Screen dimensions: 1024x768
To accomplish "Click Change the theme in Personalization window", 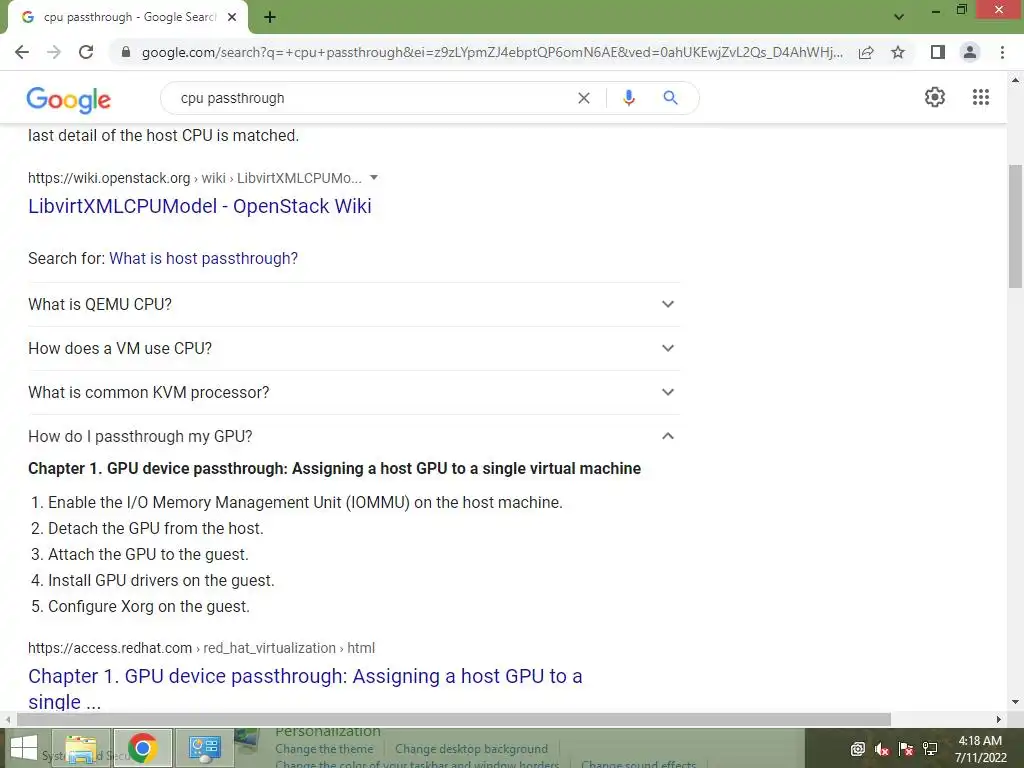I will coord(324,749).
